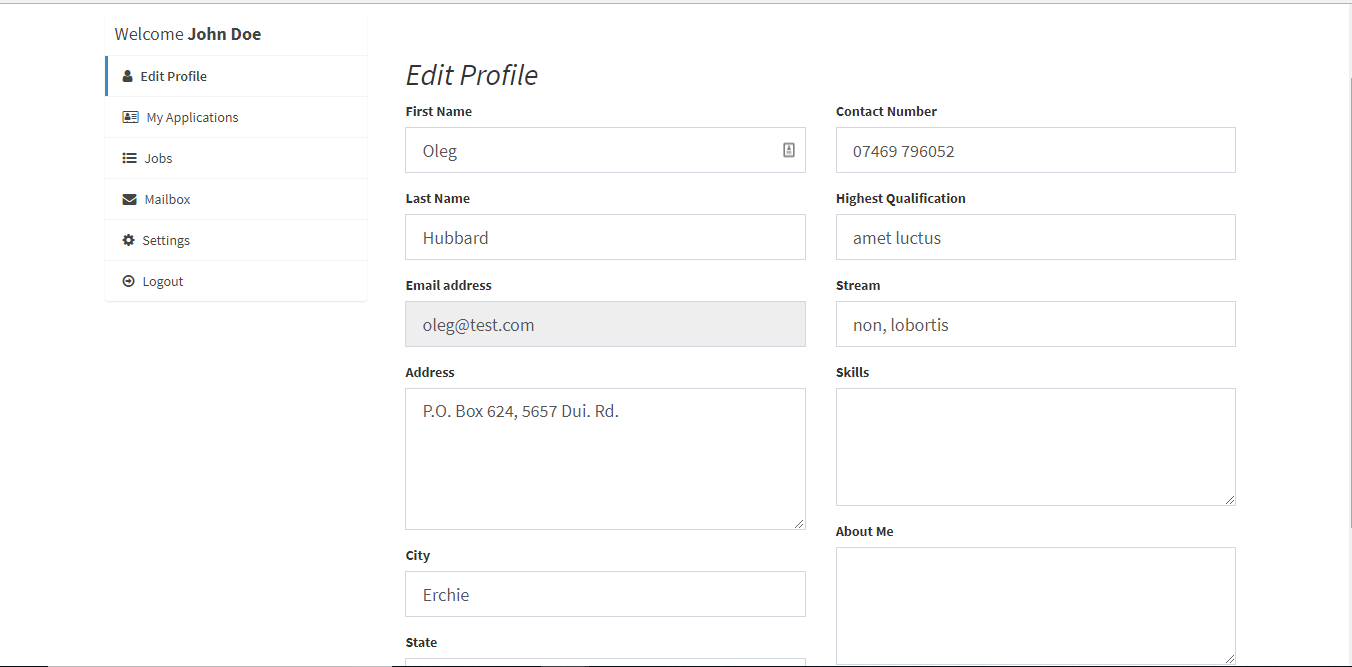
Task: Select the Highest Qualification field
Action: click(1035, 237)
